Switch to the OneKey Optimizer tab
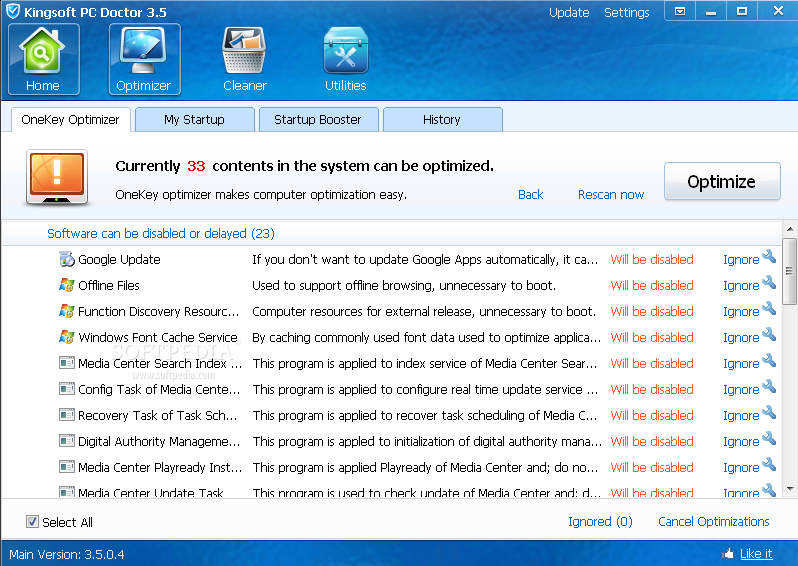798x566 pixels. [70, 120]
